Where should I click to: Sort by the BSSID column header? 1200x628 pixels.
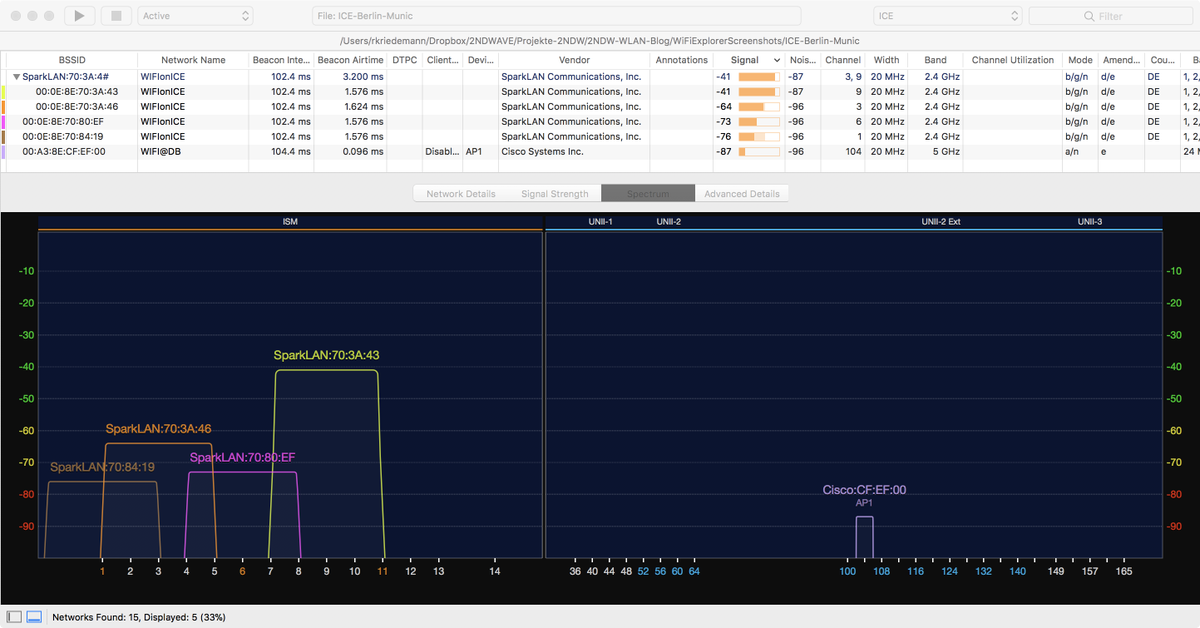point(73,60)
